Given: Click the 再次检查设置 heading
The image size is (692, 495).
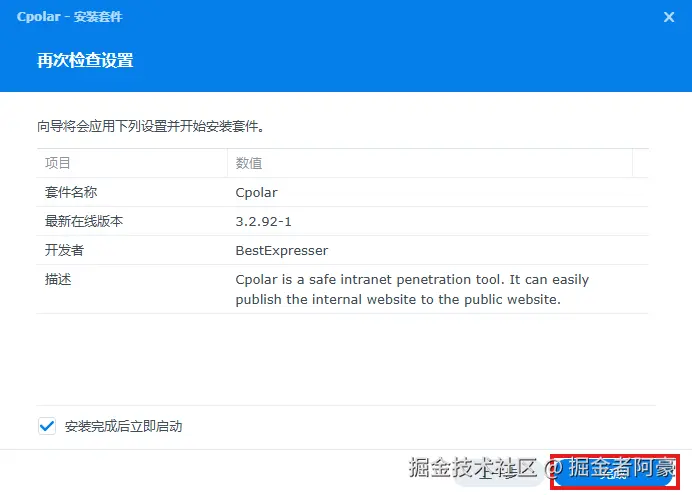Looking at the screenshot, I should (85, 60).
